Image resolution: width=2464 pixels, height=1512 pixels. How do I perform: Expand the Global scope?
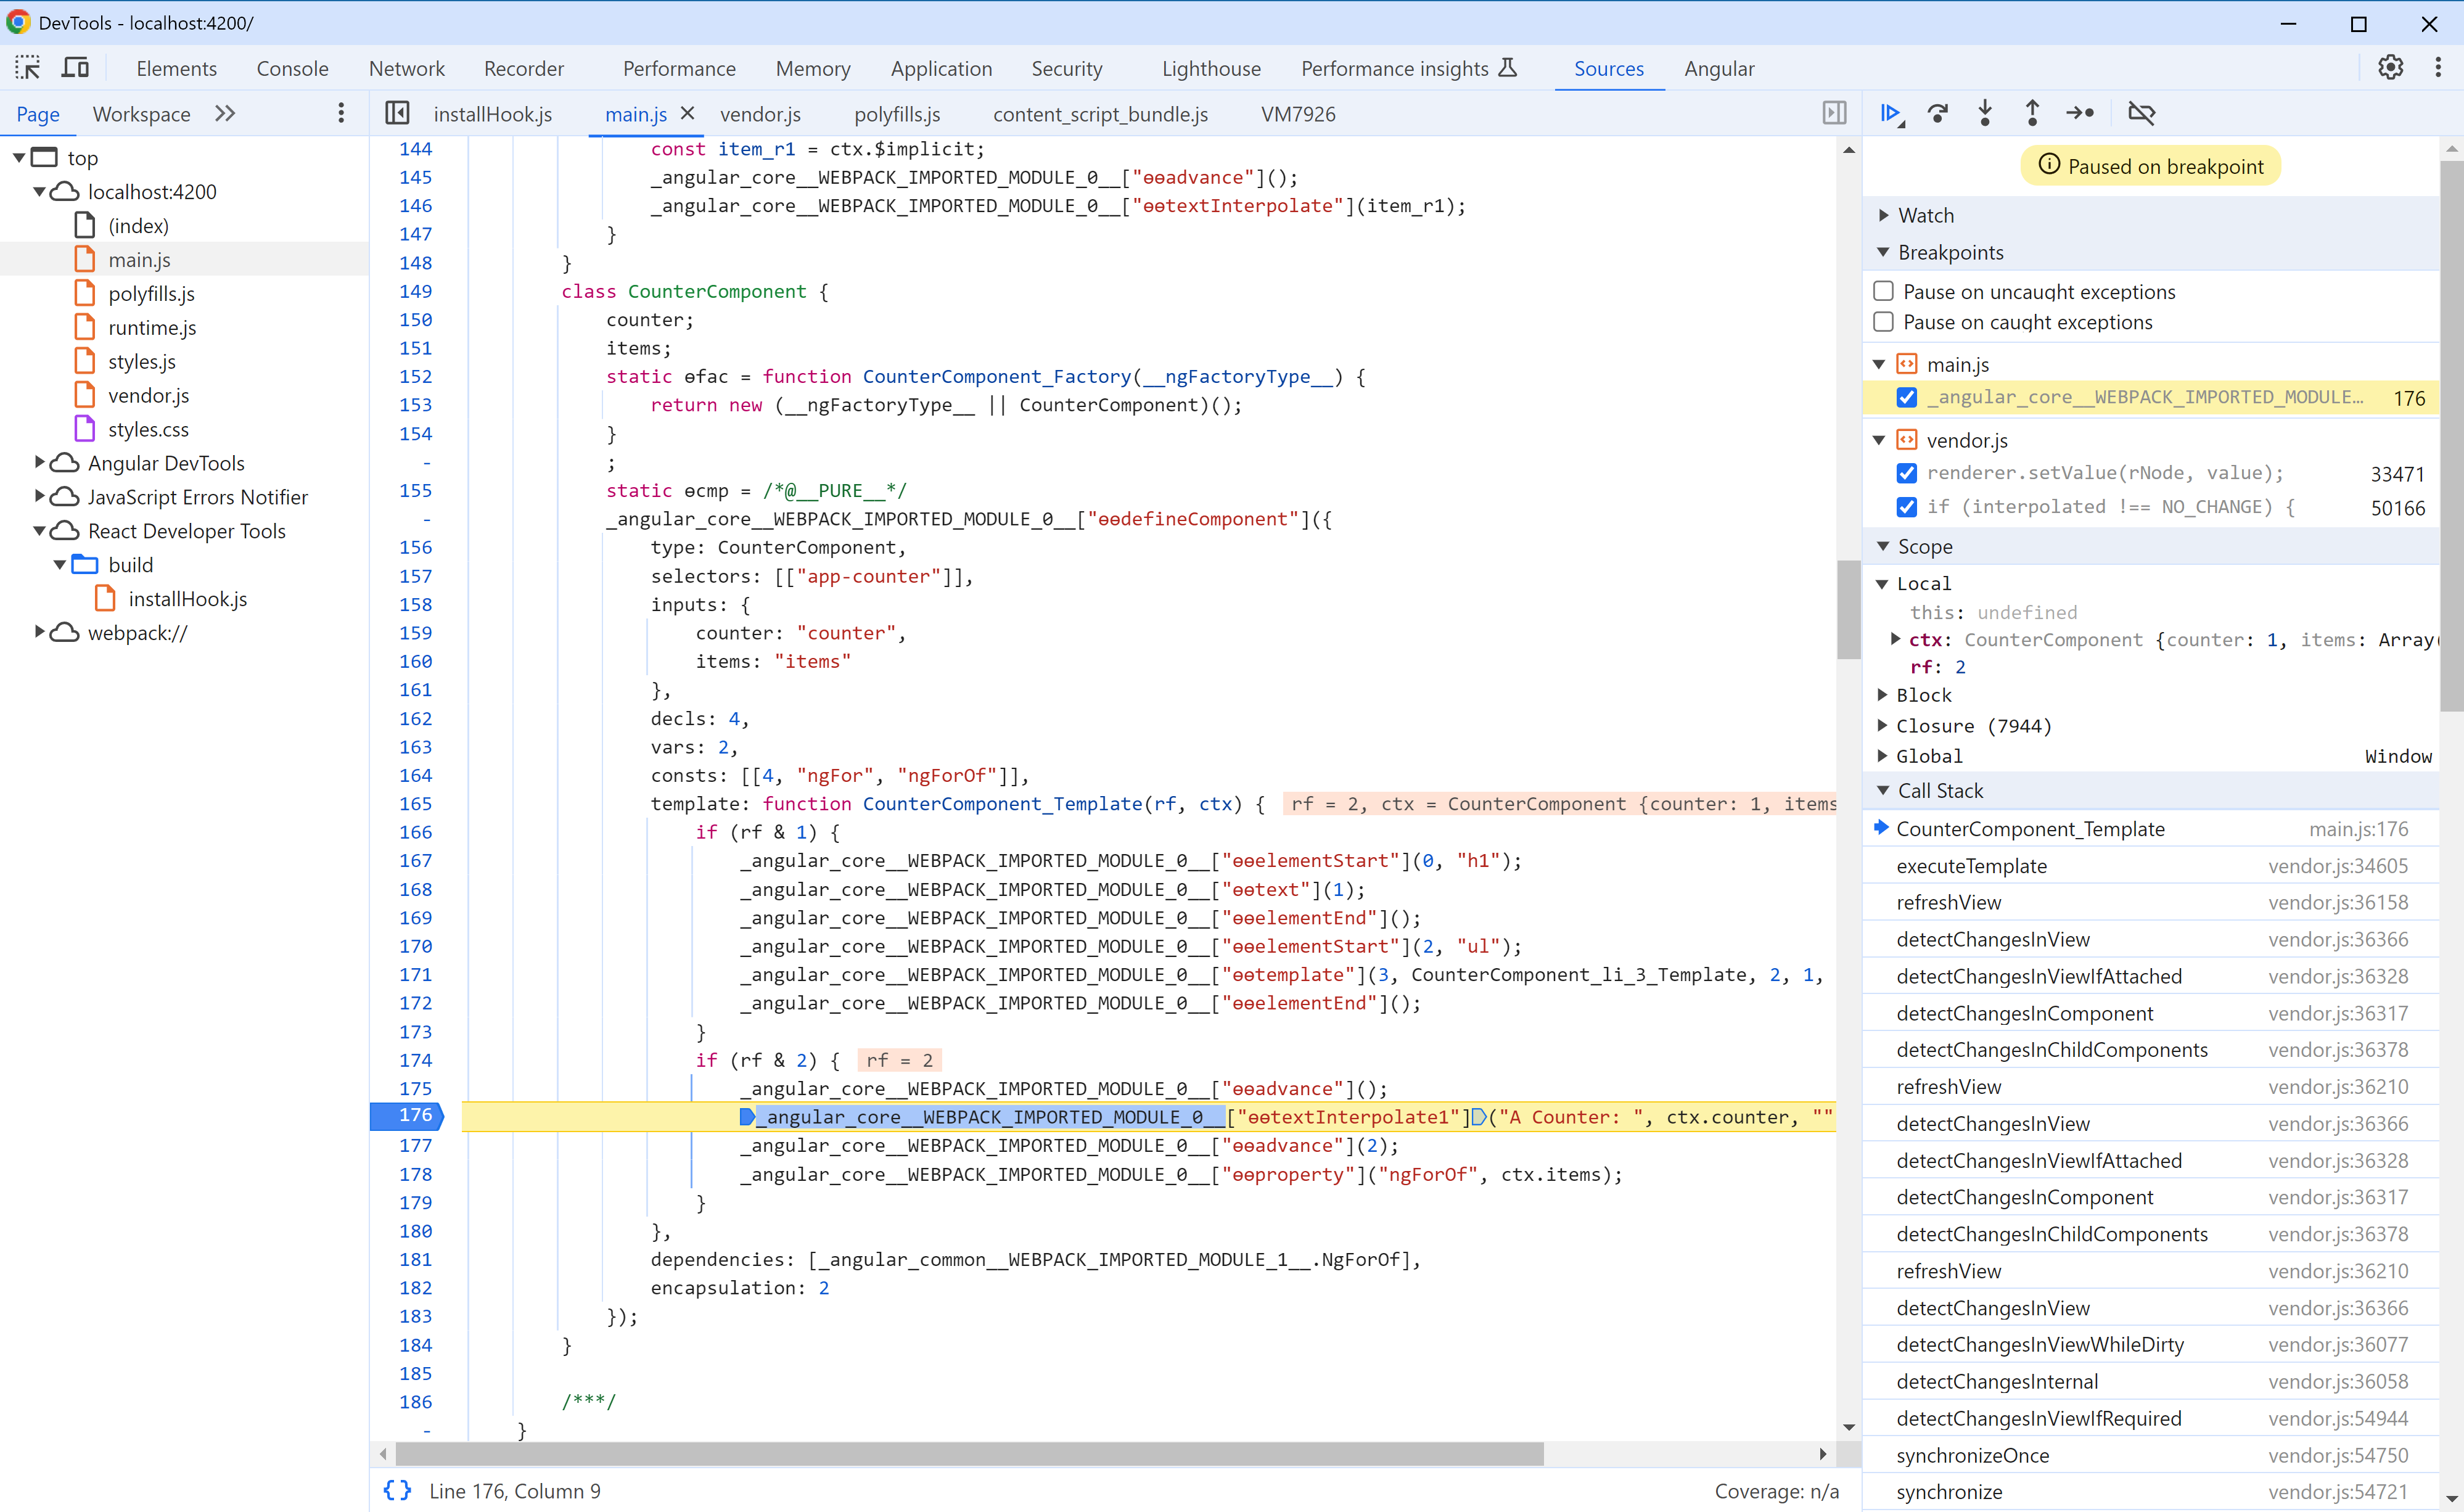[x=1883, y=755]
